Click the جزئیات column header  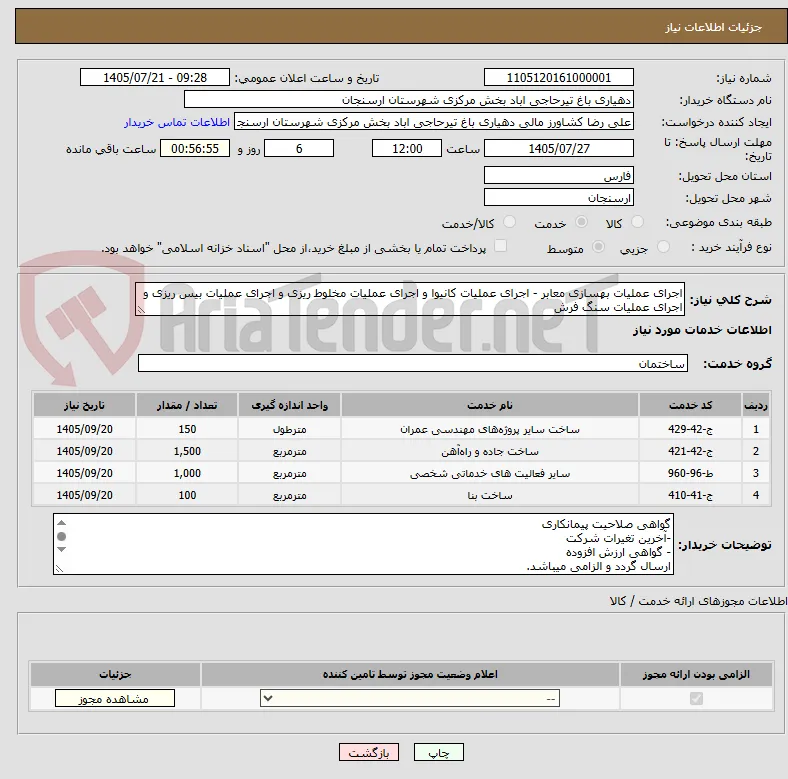pyautogui.click(x=115, y=674)
